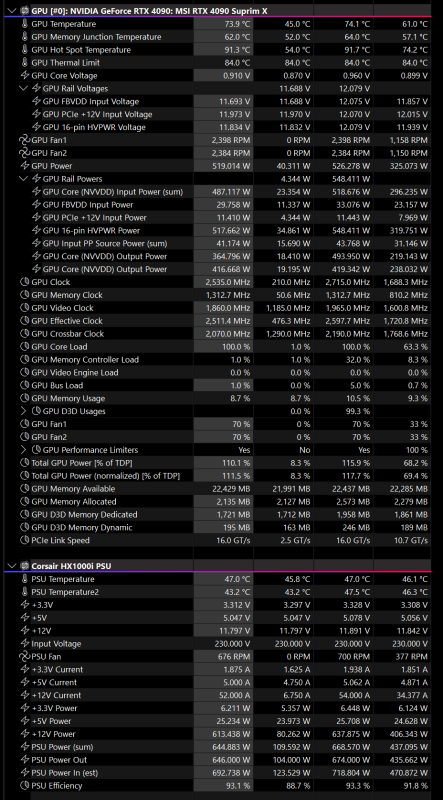Click the 364.796 W NVVDD Output Power value
This screenshot has width=443, height=800.
pos(231,256)
